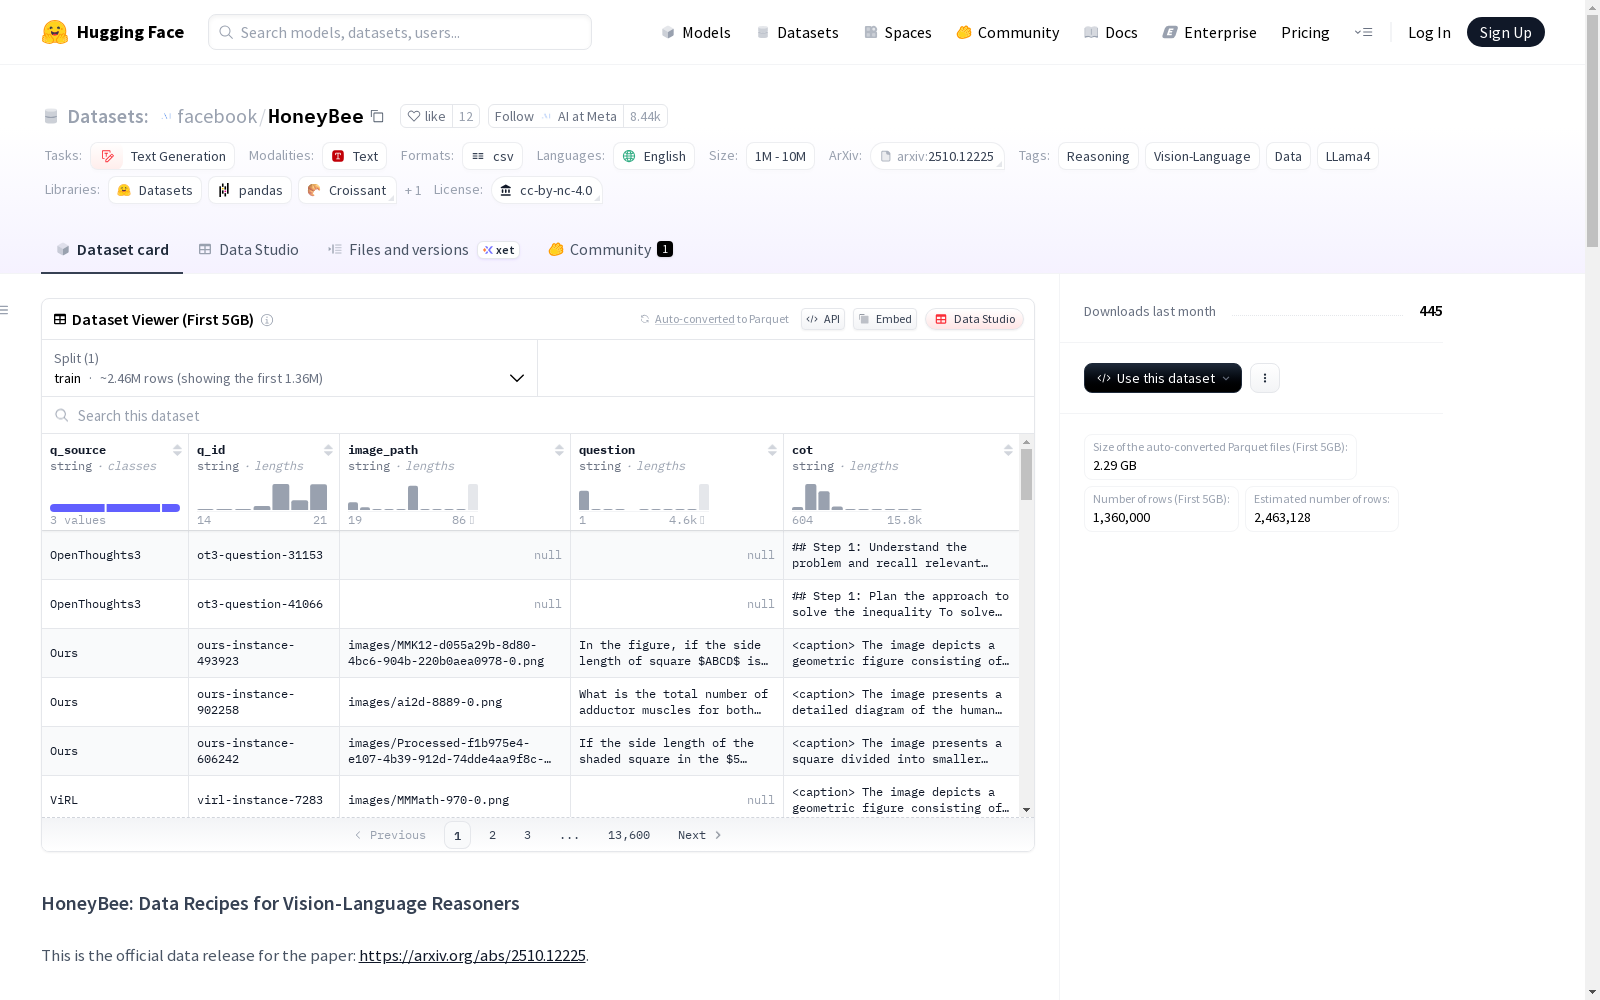Copy dataset name with copy icon
This screenshot has height=1000, width=1600.
(x=377, y=116)
